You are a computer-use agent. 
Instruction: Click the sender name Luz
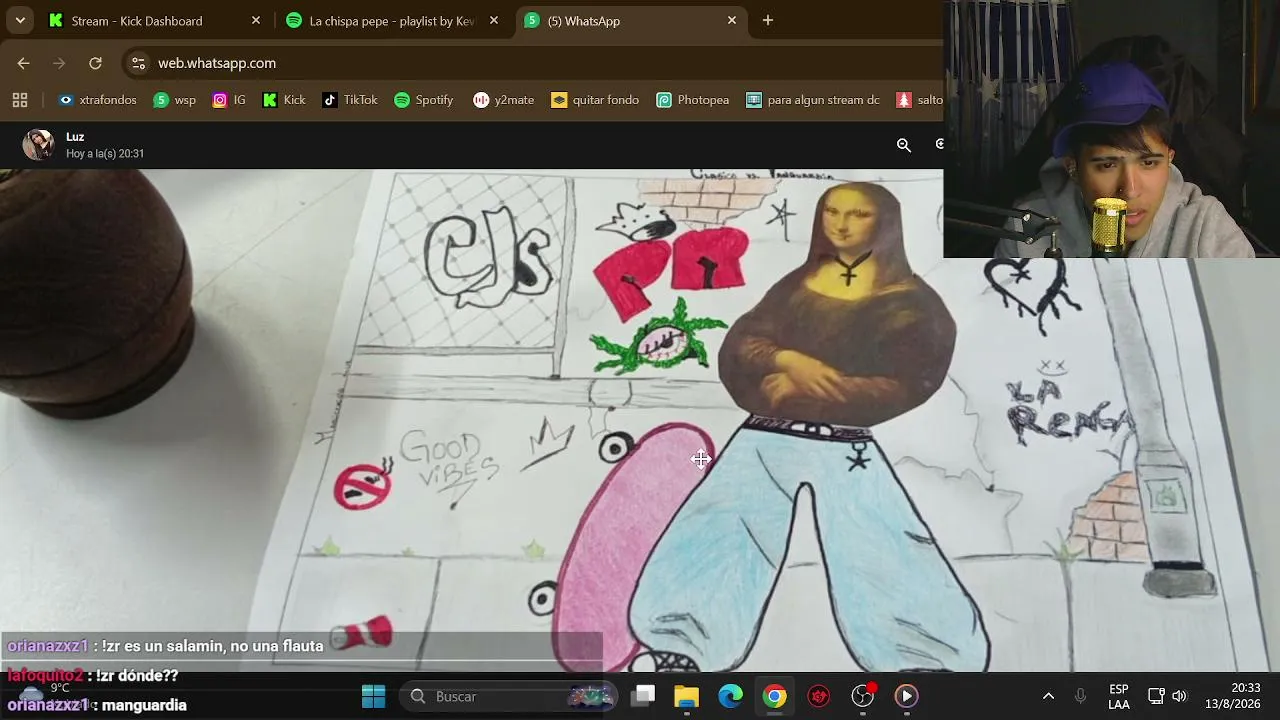click(x=75, y=137)
